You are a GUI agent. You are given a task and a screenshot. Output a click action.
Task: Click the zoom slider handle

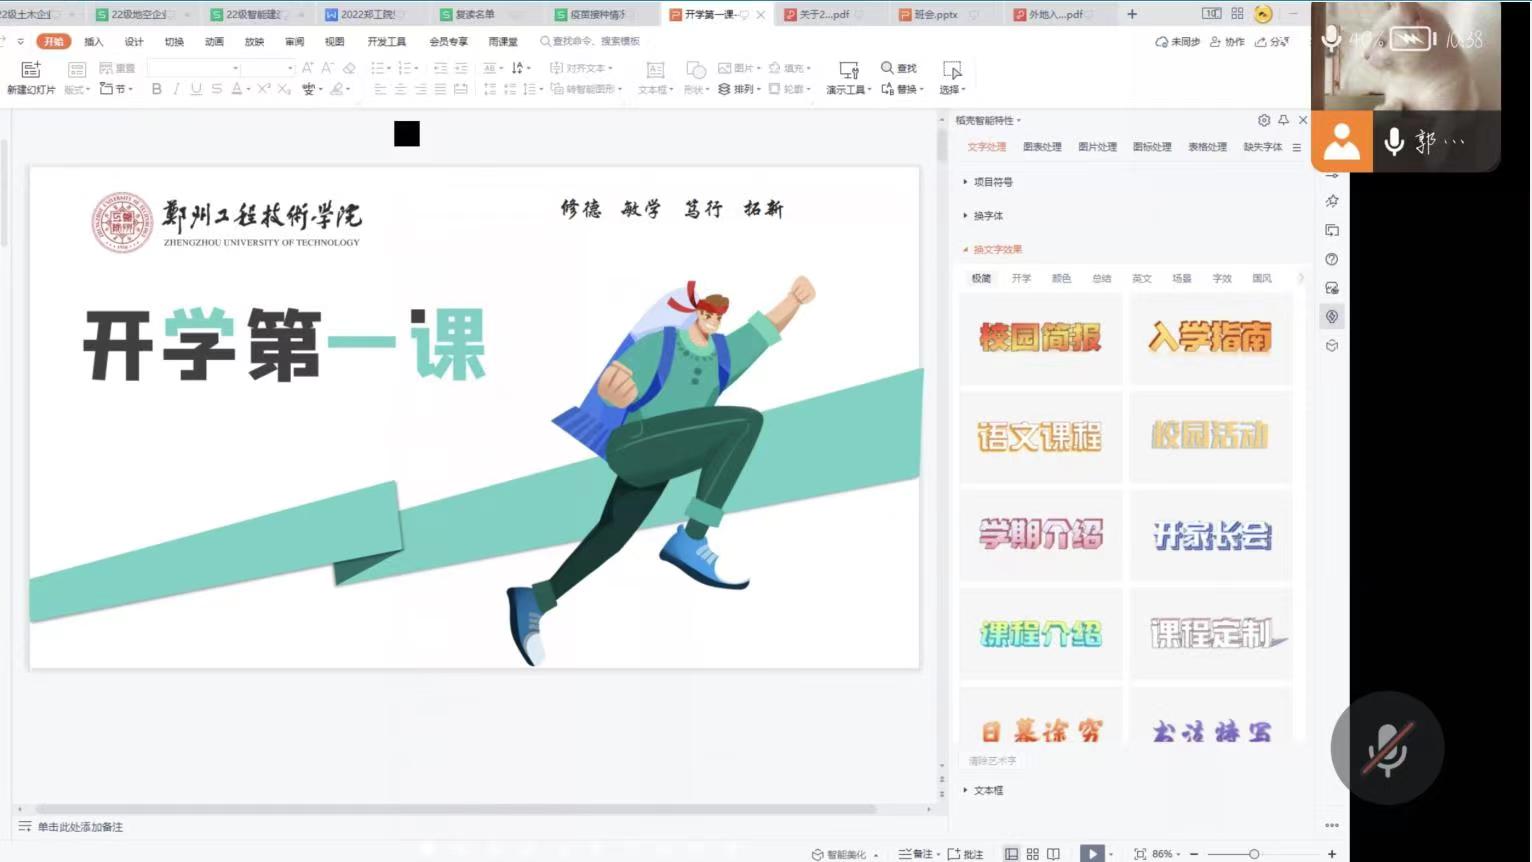1254,854
